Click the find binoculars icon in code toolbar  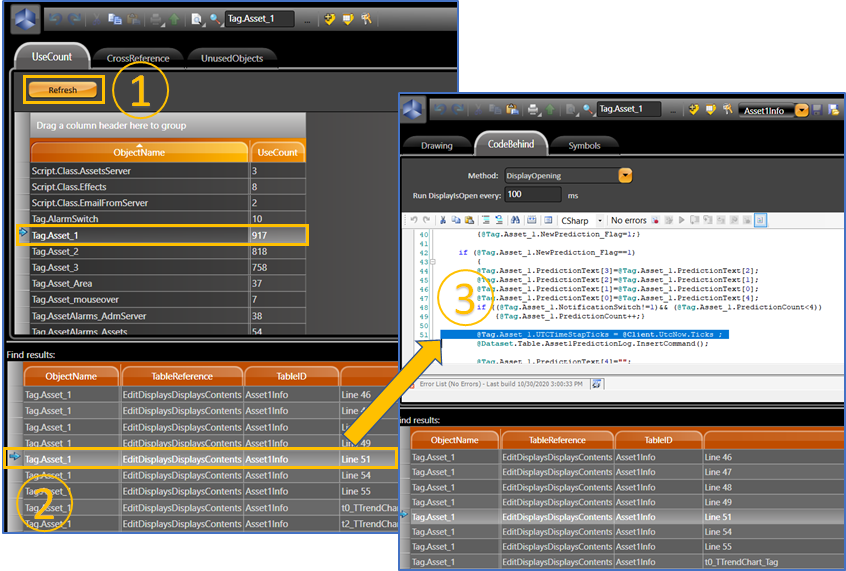pyautogui.click(x=517, y=220)
